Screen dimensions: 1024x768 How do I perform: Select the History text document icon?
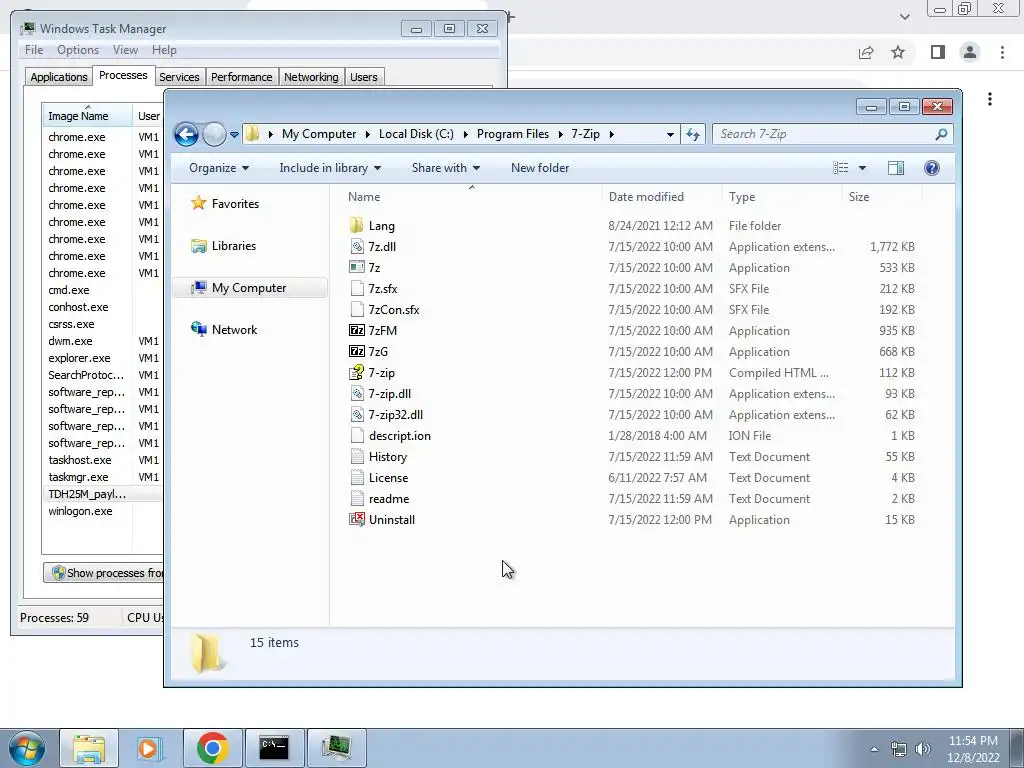357,456
